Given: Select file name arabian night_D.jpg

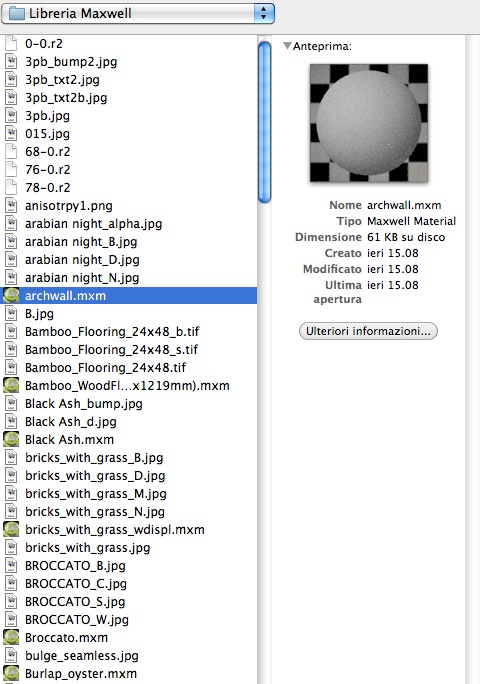Looking at the screenshot, I should [x=82, y=260].
